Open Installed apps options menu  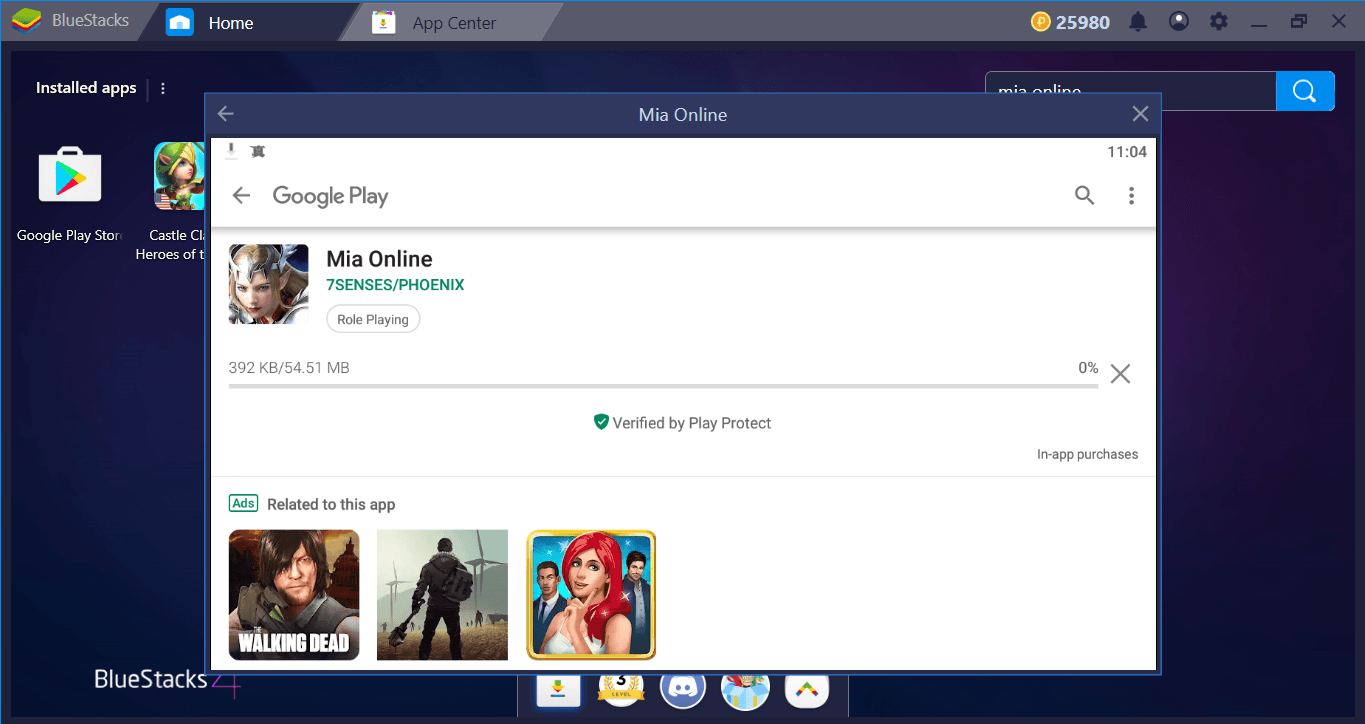click(x=163, y=88)
